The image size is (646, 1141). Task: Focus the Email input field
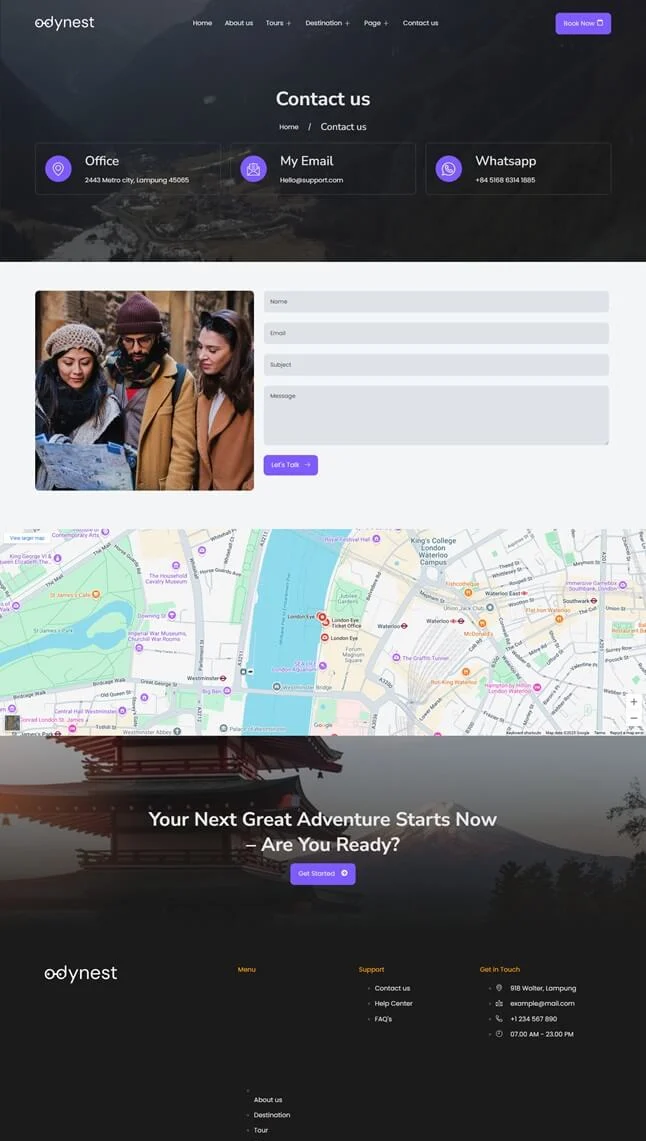point(436,333)
